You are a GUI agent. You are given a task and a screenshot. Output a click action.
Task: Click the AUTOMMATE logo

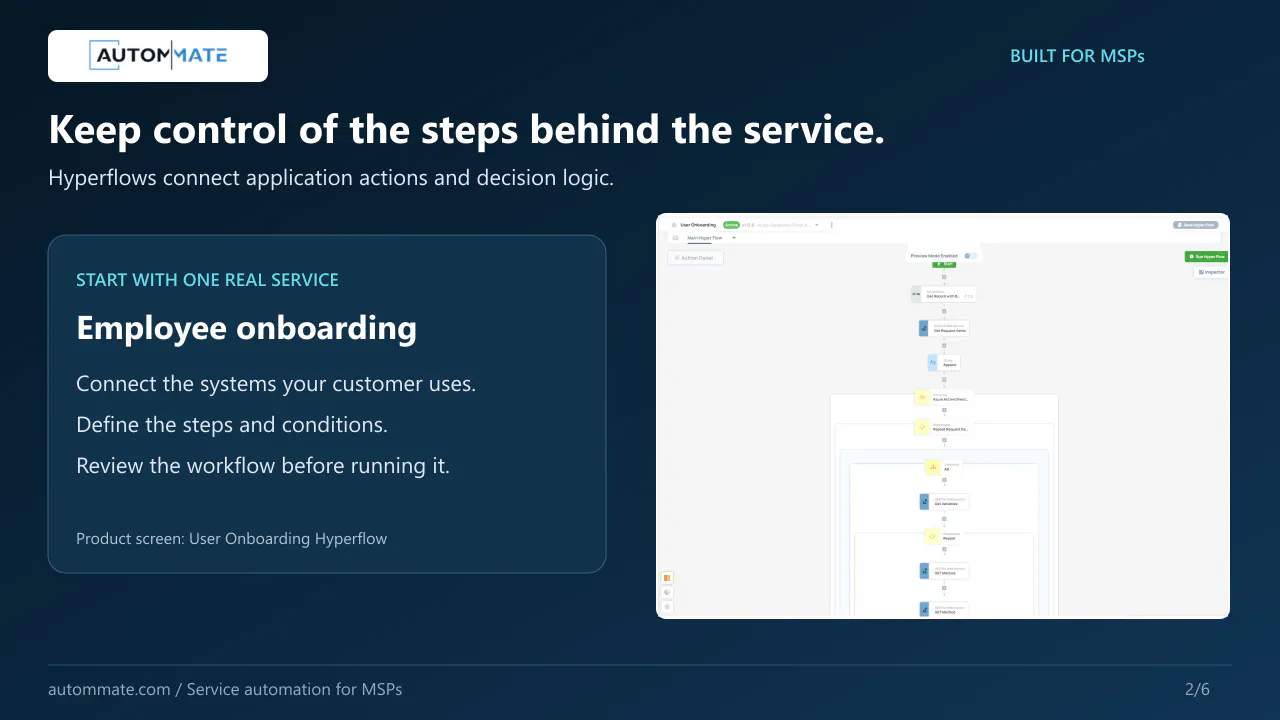[x=158, y=56]
